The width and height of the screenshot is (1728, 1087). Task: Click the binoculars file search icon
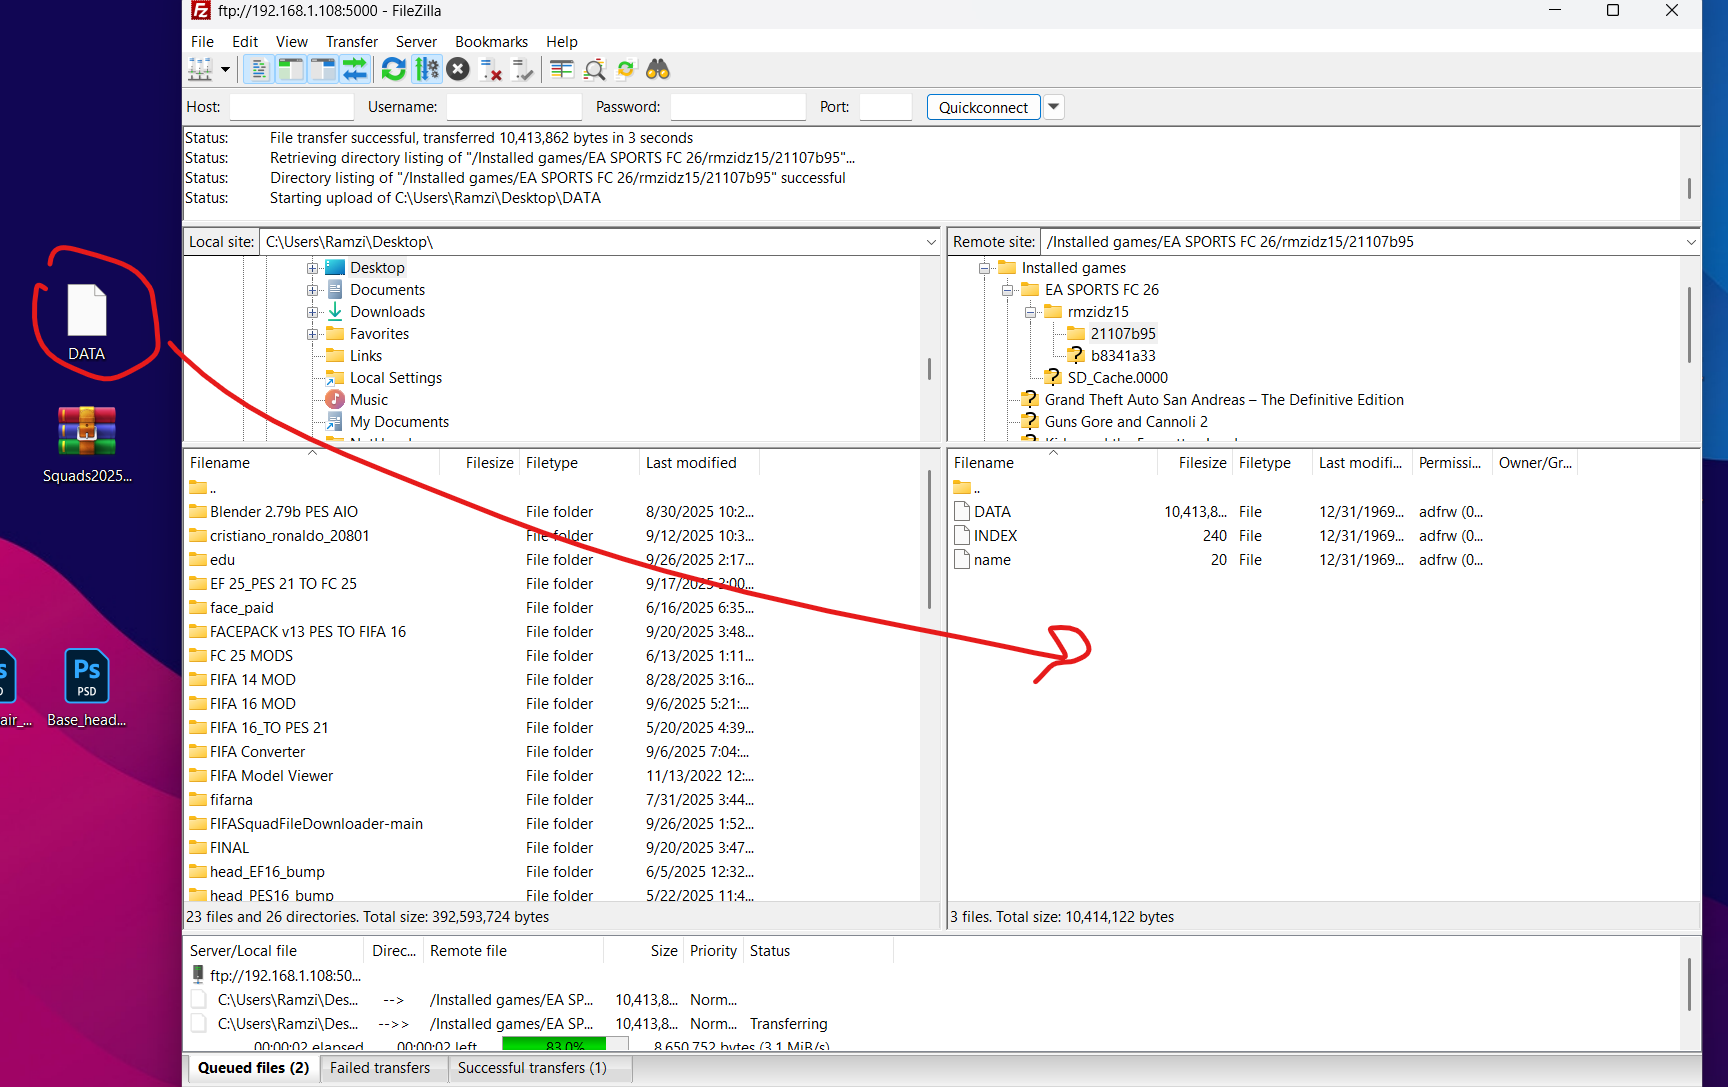657,69
